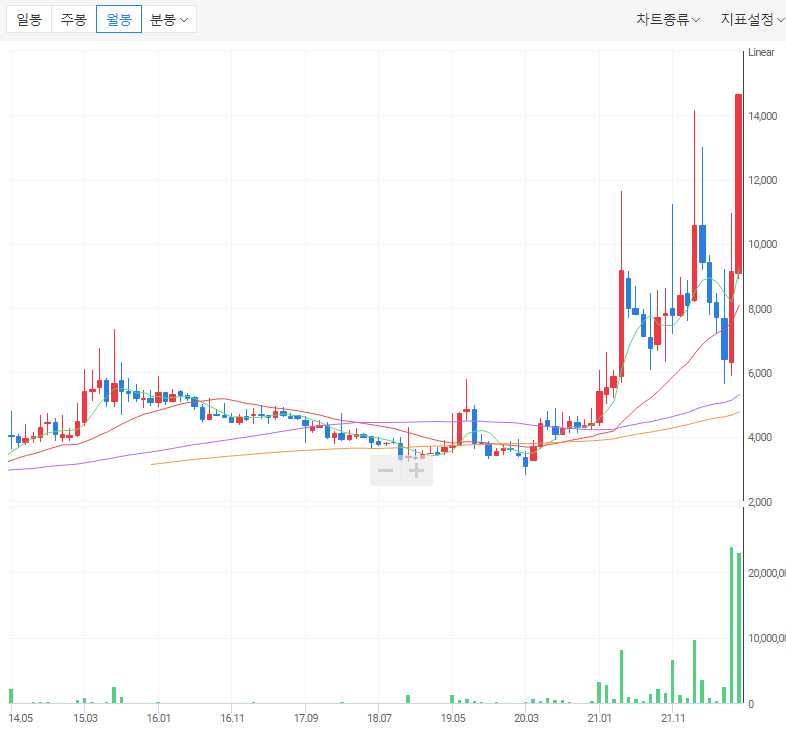The width and height of the screenshot is (786, 730).
Task: Click the 19.05 date axis label
Action: [x=453, y=718]
